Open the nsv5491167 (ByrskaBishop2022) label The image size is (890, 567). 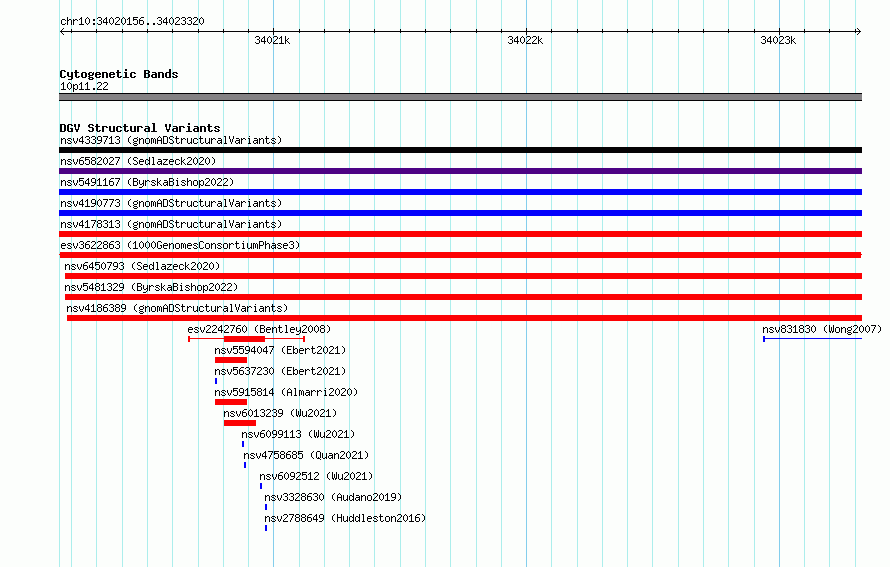click(147, 182)
